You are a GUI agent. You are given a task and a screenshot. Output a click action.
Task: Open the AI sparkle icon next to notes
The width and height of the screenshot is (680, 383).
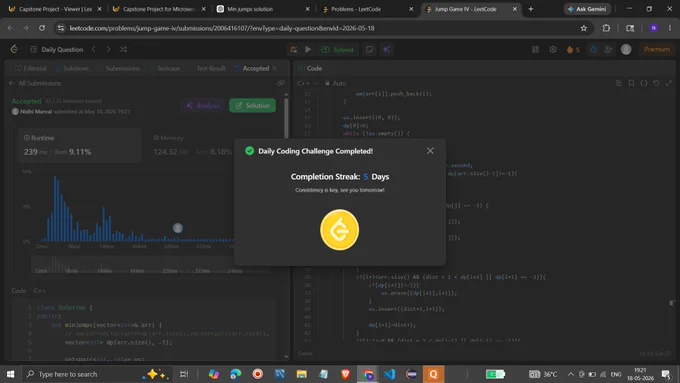click(386, 49)
